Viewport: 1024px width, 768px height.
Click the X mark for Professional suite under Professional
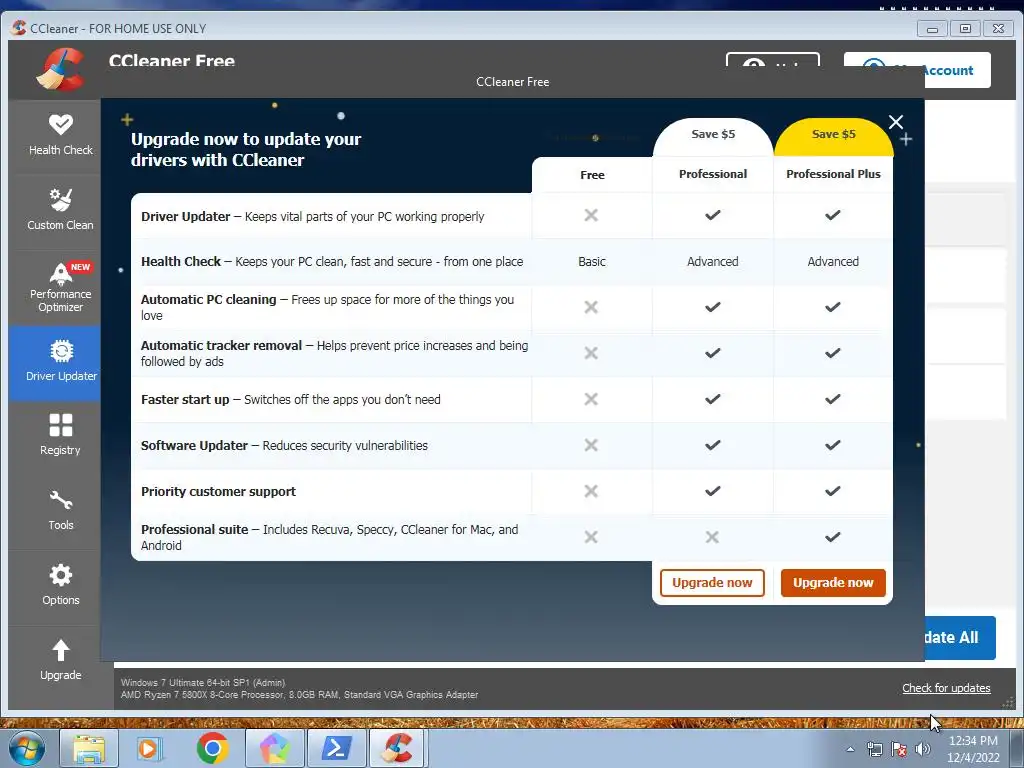point(712,537)
